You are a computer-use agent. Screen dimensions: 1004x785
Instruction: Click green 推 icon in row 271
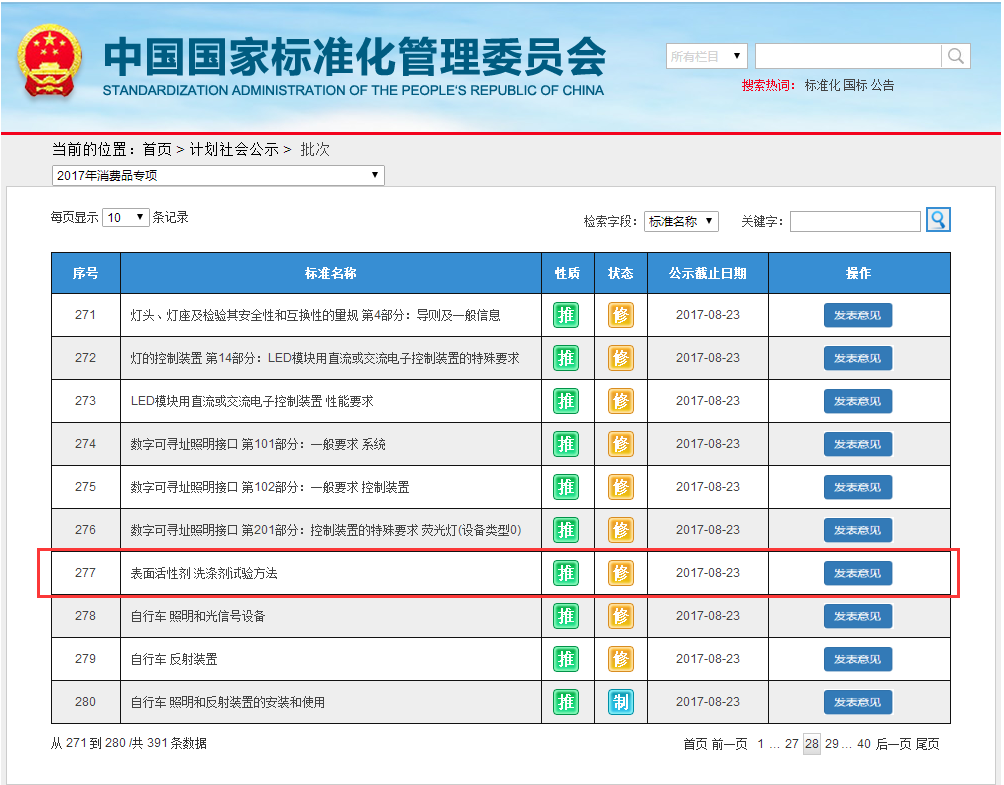point(566,315)
